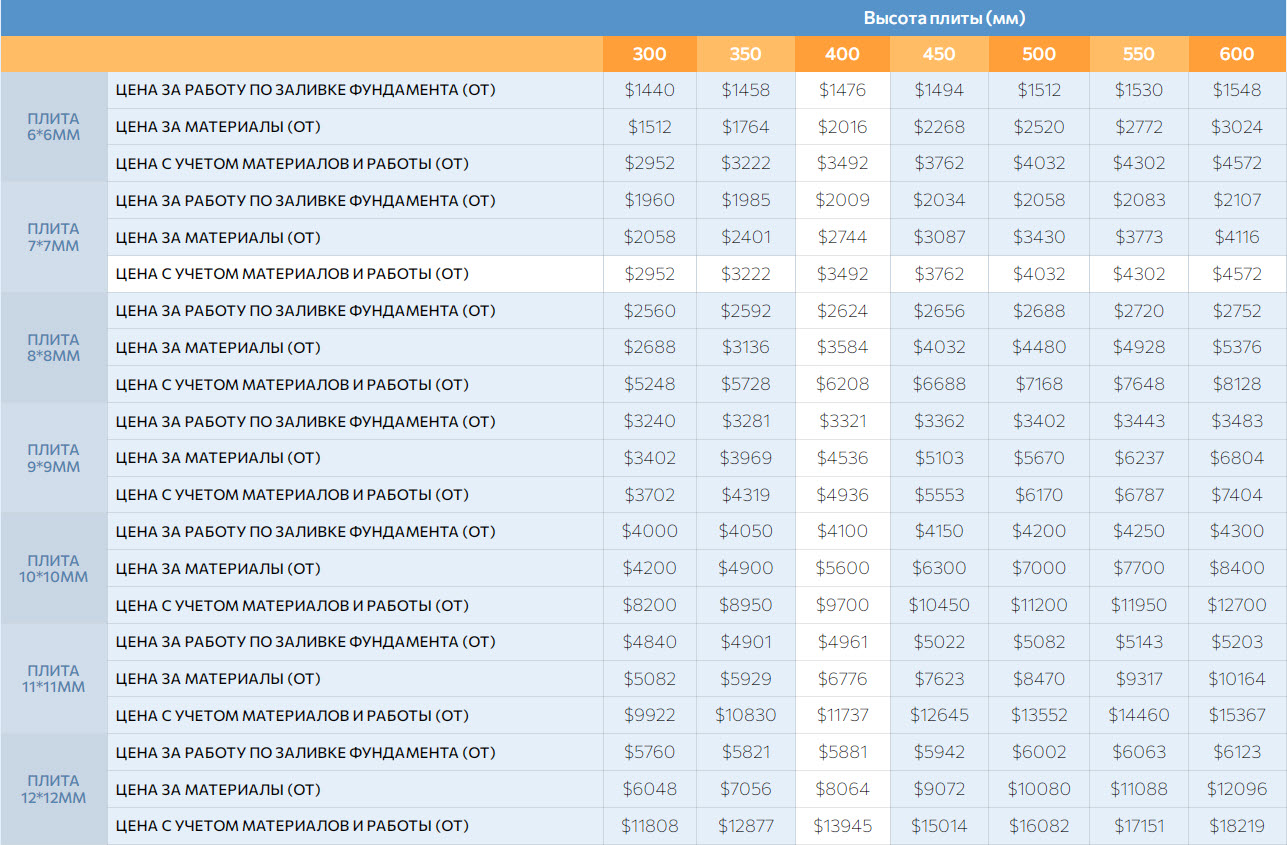Click the $2744 price cell
The image size is (1287, 845).
pyautogui.click(x=843, y=237)
